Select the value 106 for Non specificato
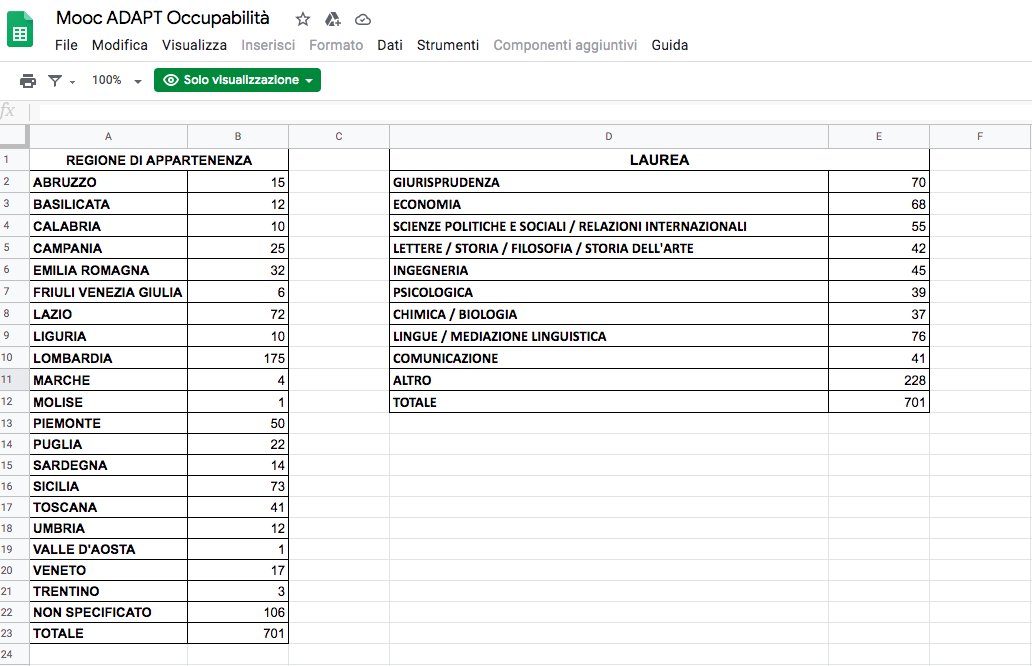 (238, 612)
